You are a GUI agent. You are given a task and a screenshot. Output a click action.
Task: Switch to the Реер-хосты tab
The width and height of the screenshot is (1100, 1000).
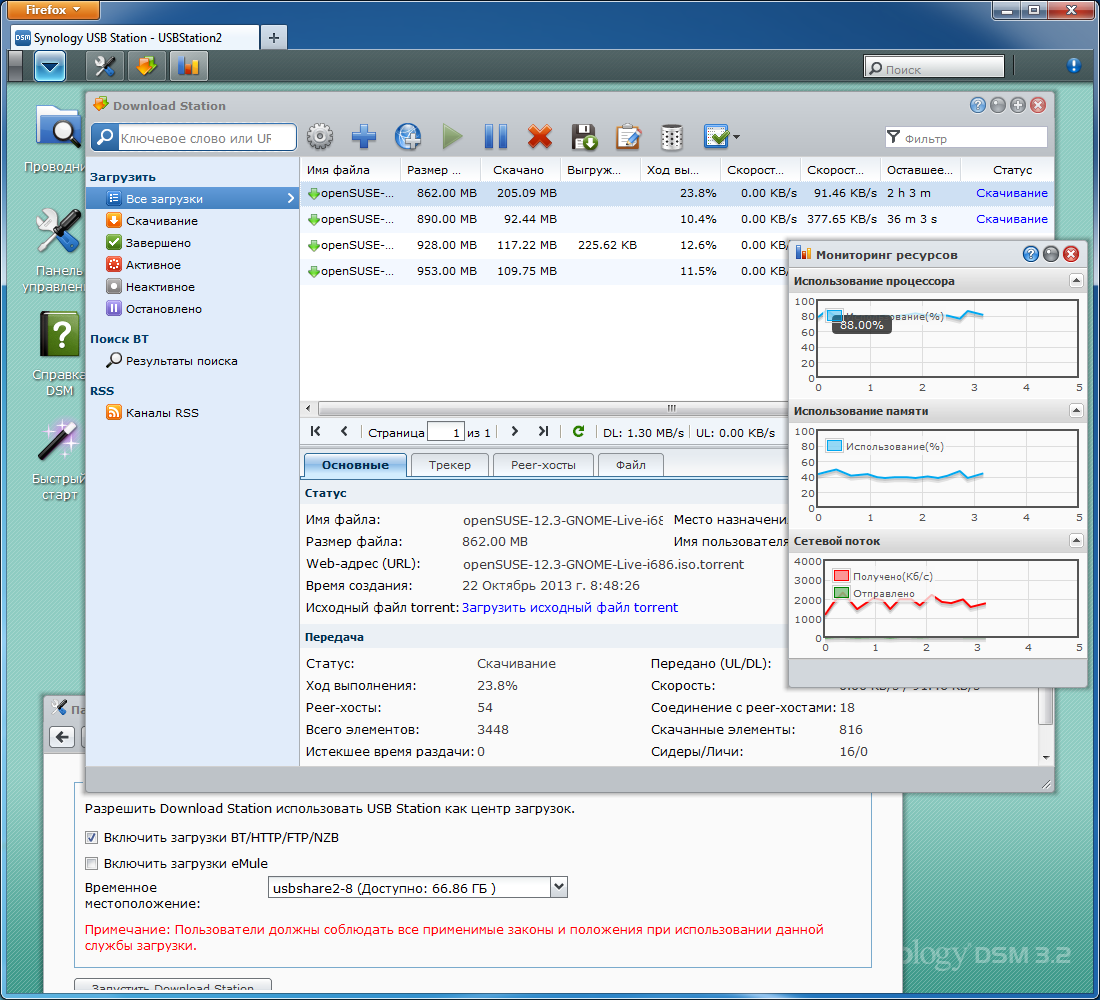point(543,465)
